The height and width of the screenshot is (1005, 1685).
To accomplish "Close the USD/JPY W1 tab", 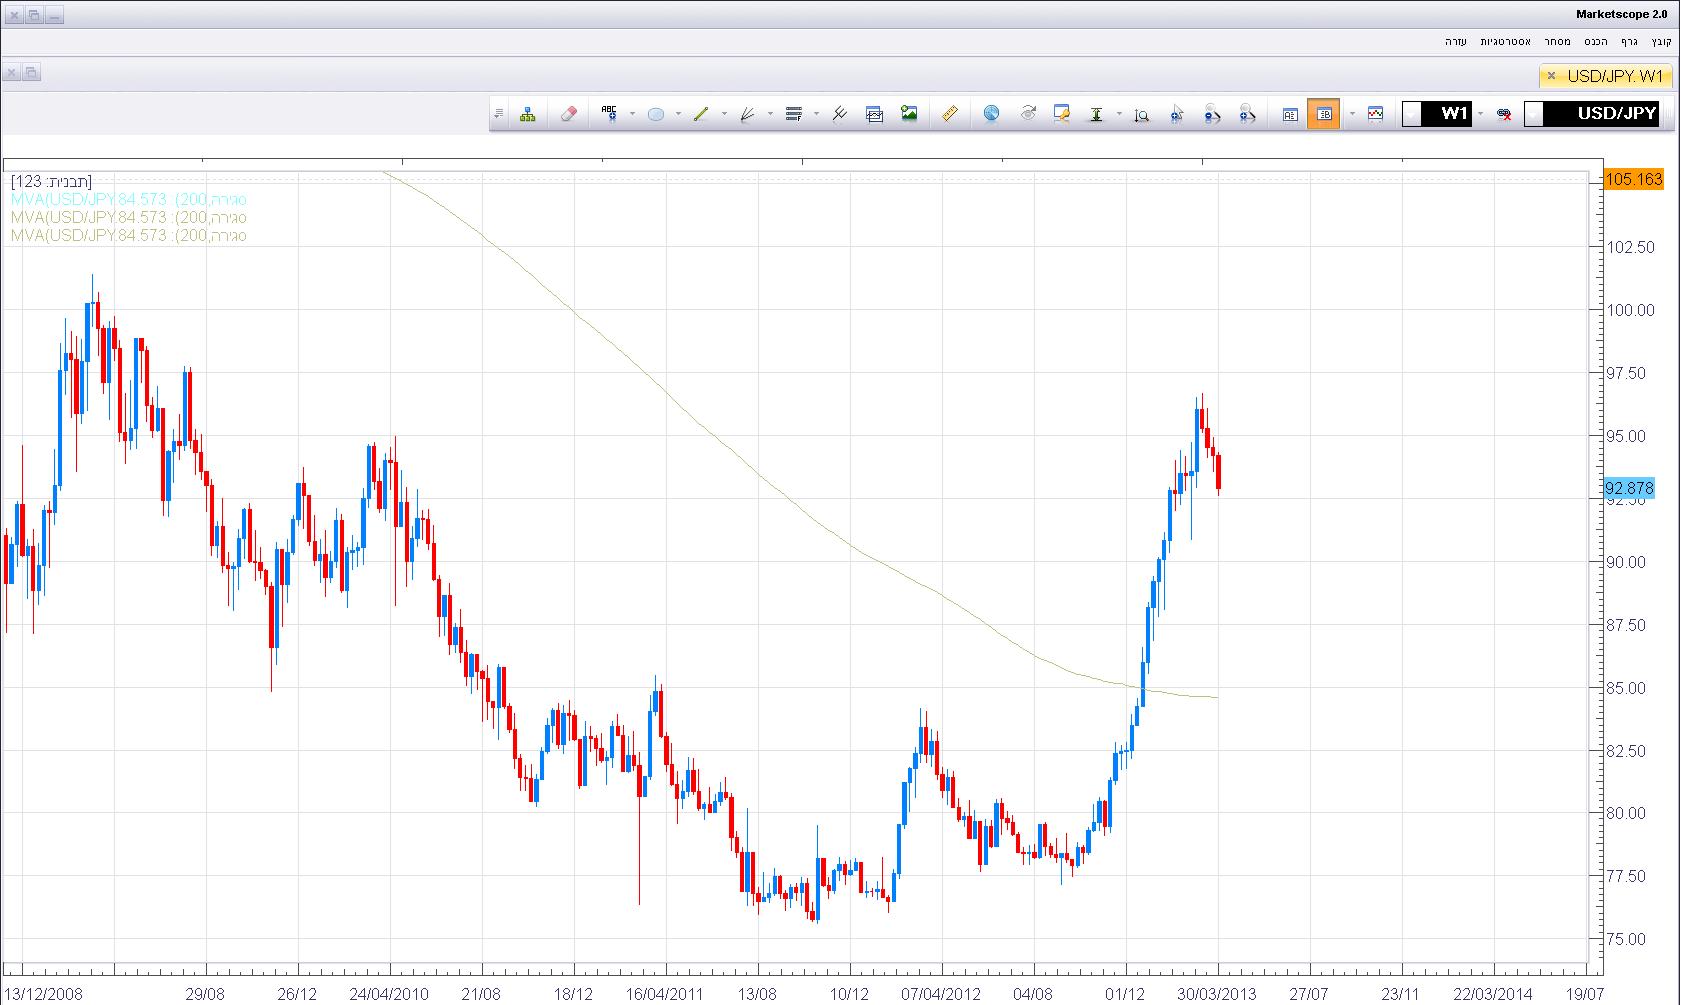I will pos(1551,76).
